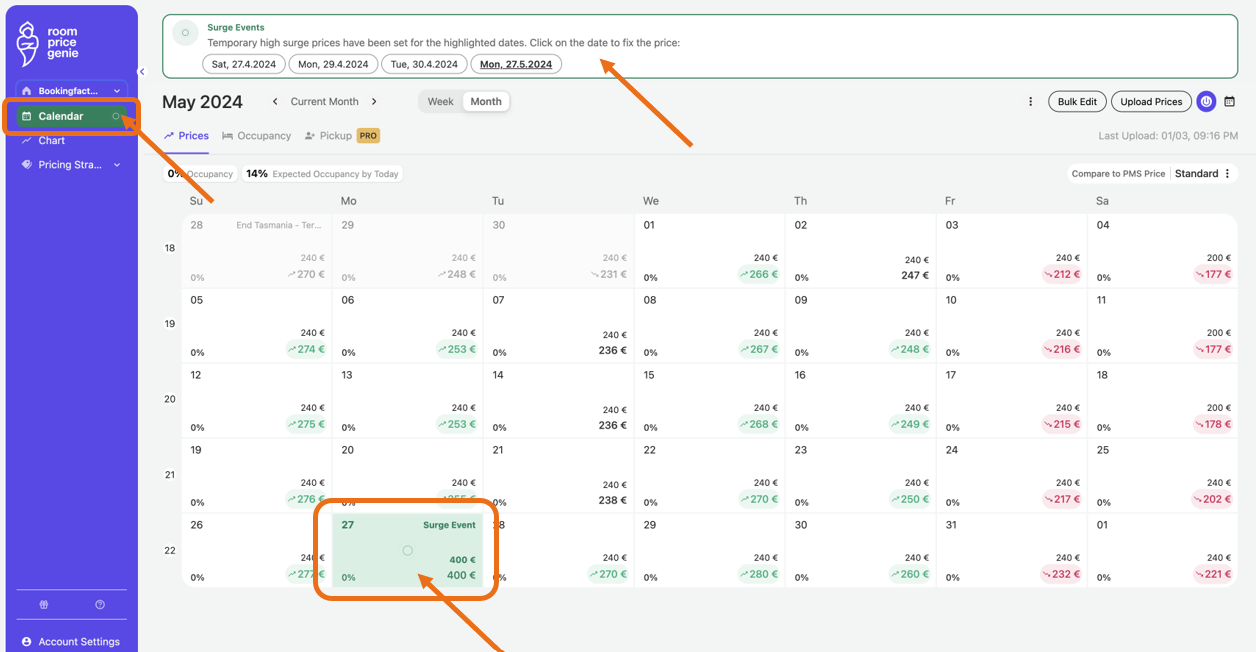Advance to next month arrow

point(374,102)
